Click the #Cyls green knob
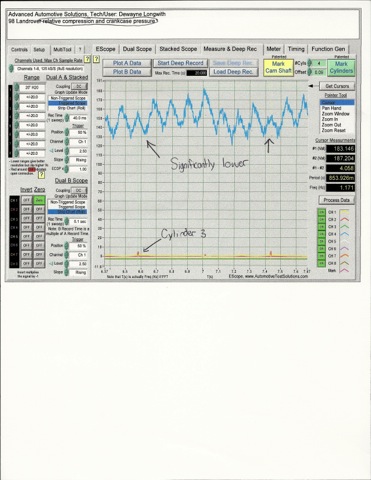371x480 pixels. tap(310, 63)
